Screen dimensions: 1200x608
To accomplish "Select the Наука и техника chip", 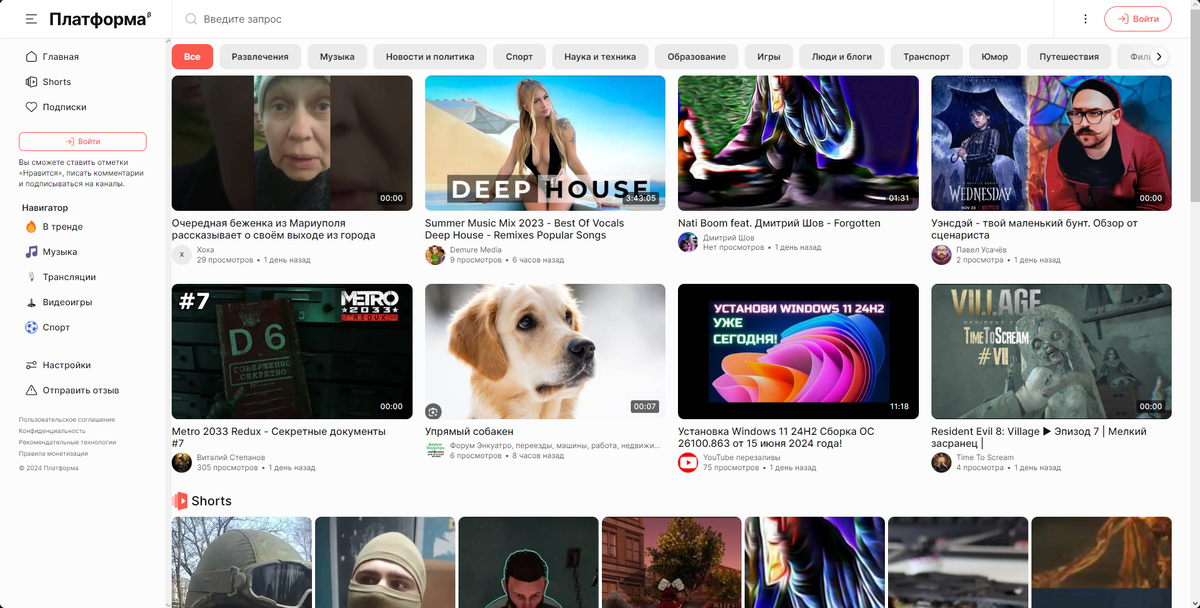I will coord(600,57).
